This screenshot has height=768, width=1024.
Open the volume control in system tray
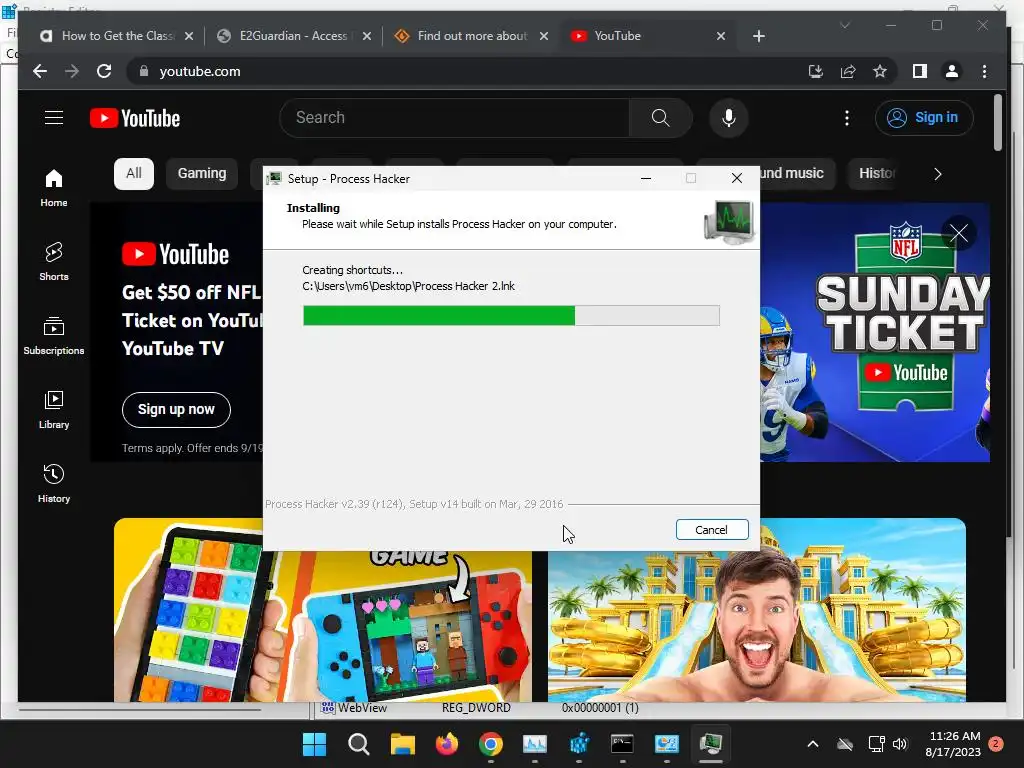[x=900, y=744]
